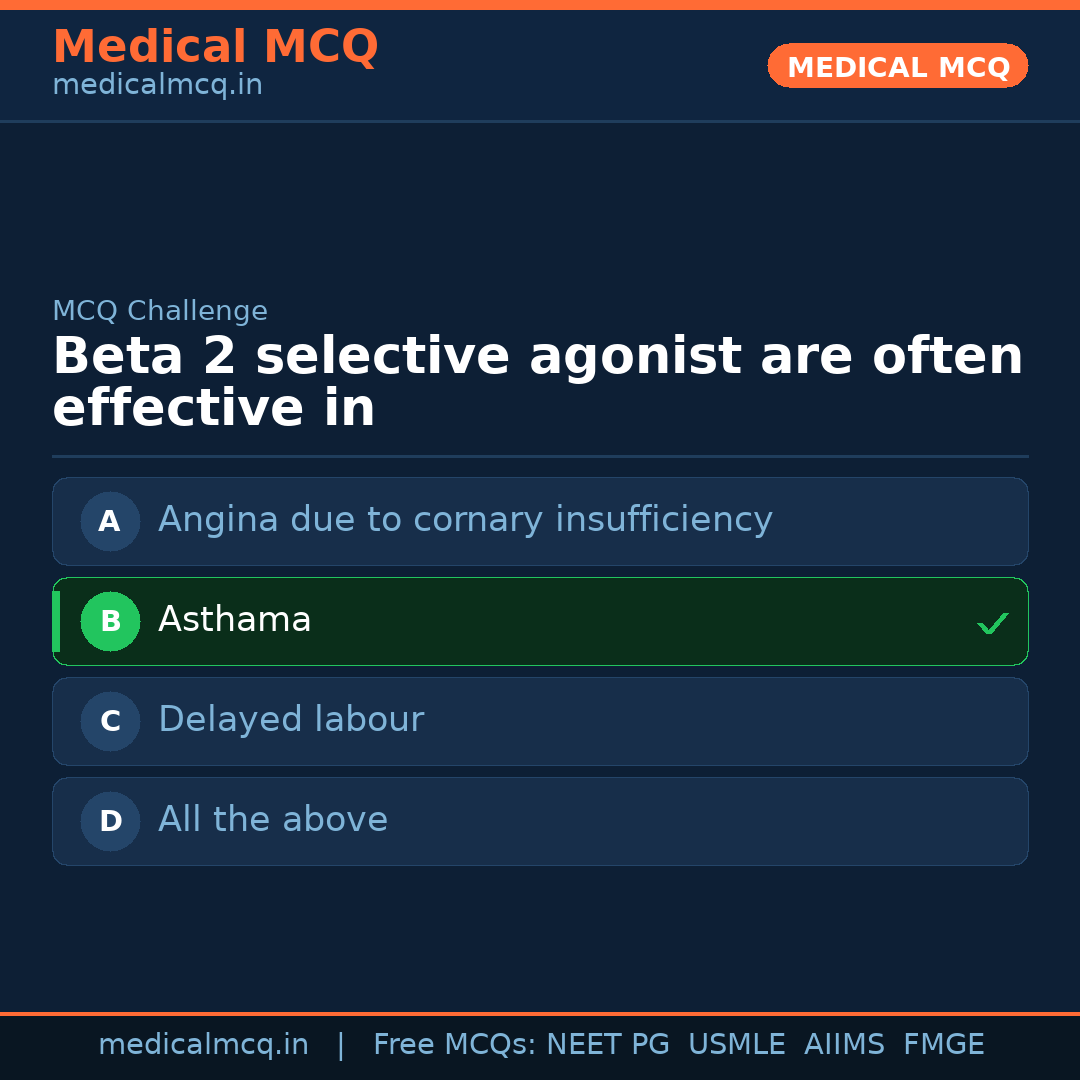Switch to the USMLE category

tap(737, 1043)
